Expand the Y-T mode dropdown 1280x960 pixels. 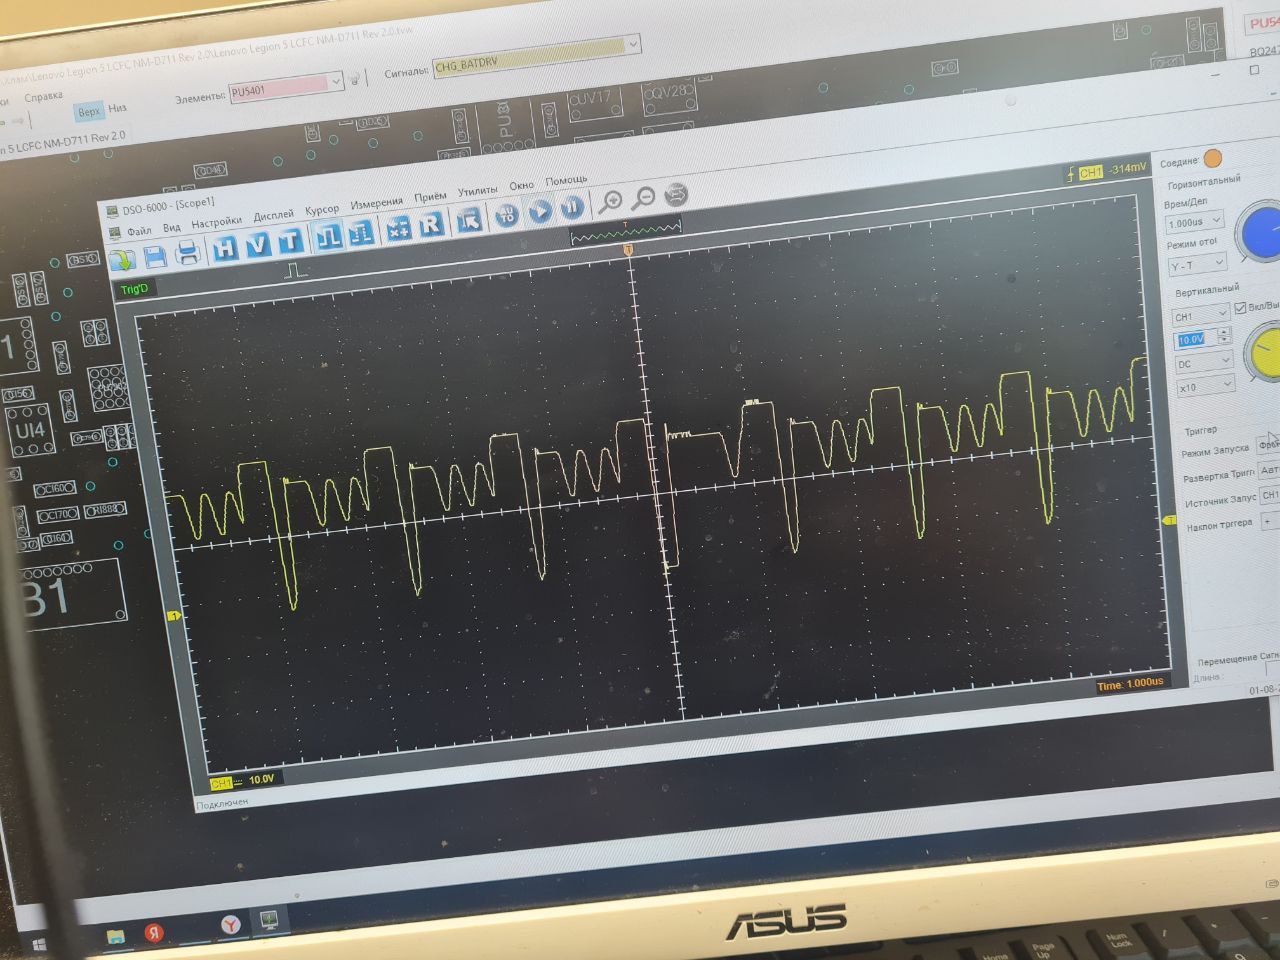tap(1198, 265)
